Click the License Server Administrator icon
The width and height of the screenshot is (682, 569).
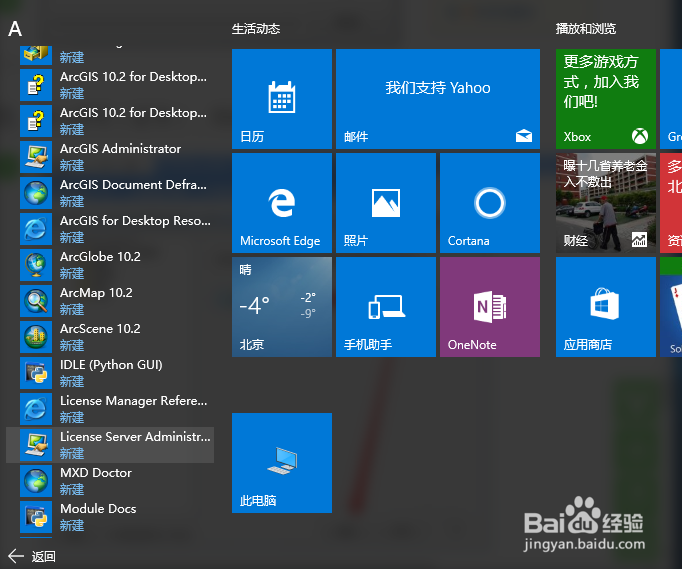[36, 445]
